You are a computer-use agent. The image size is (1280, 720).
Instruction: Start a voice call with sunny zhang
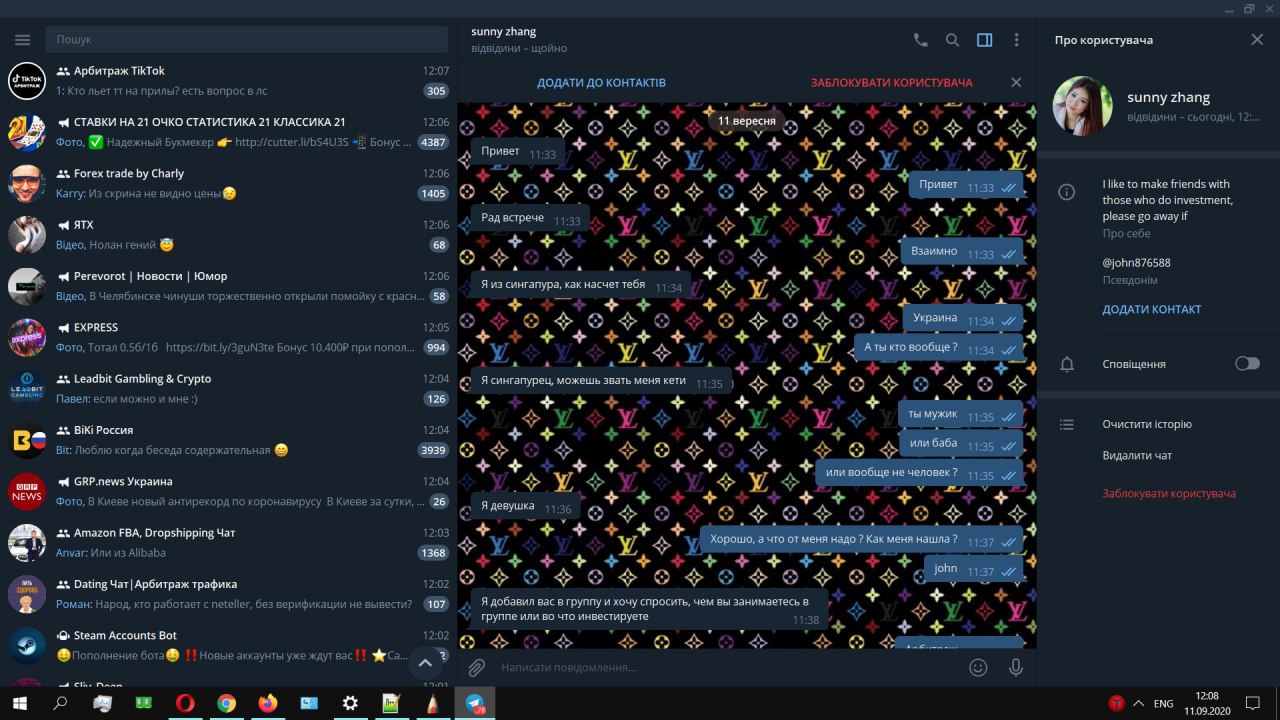coord(921,40)
